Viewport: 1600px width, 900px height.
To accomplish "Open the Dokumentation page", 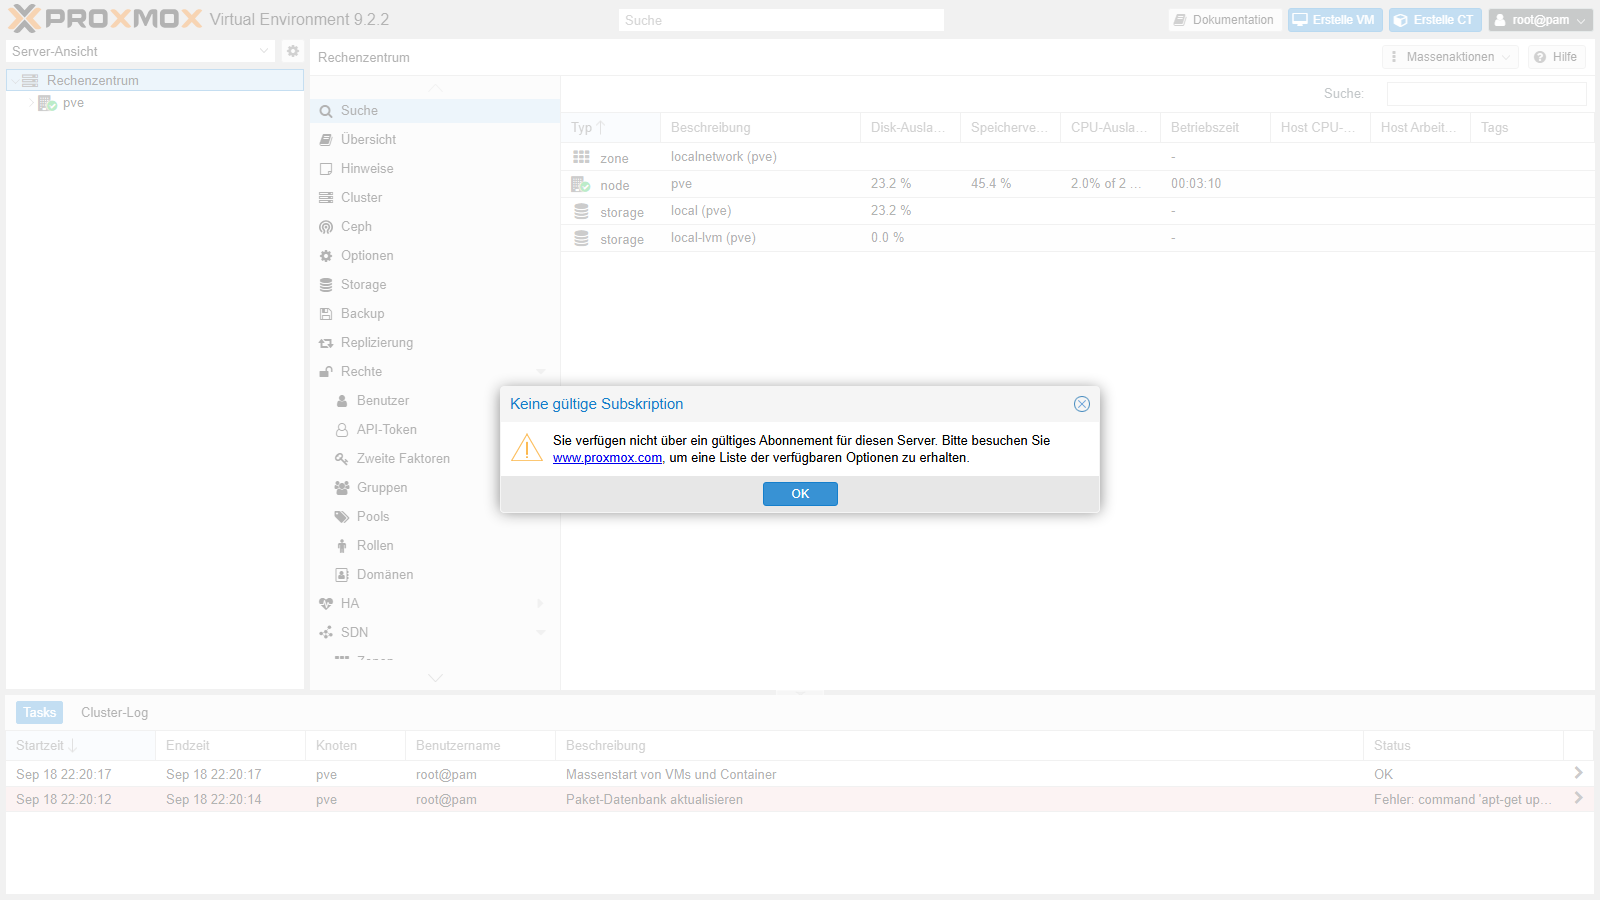I will pos(1224,20).
